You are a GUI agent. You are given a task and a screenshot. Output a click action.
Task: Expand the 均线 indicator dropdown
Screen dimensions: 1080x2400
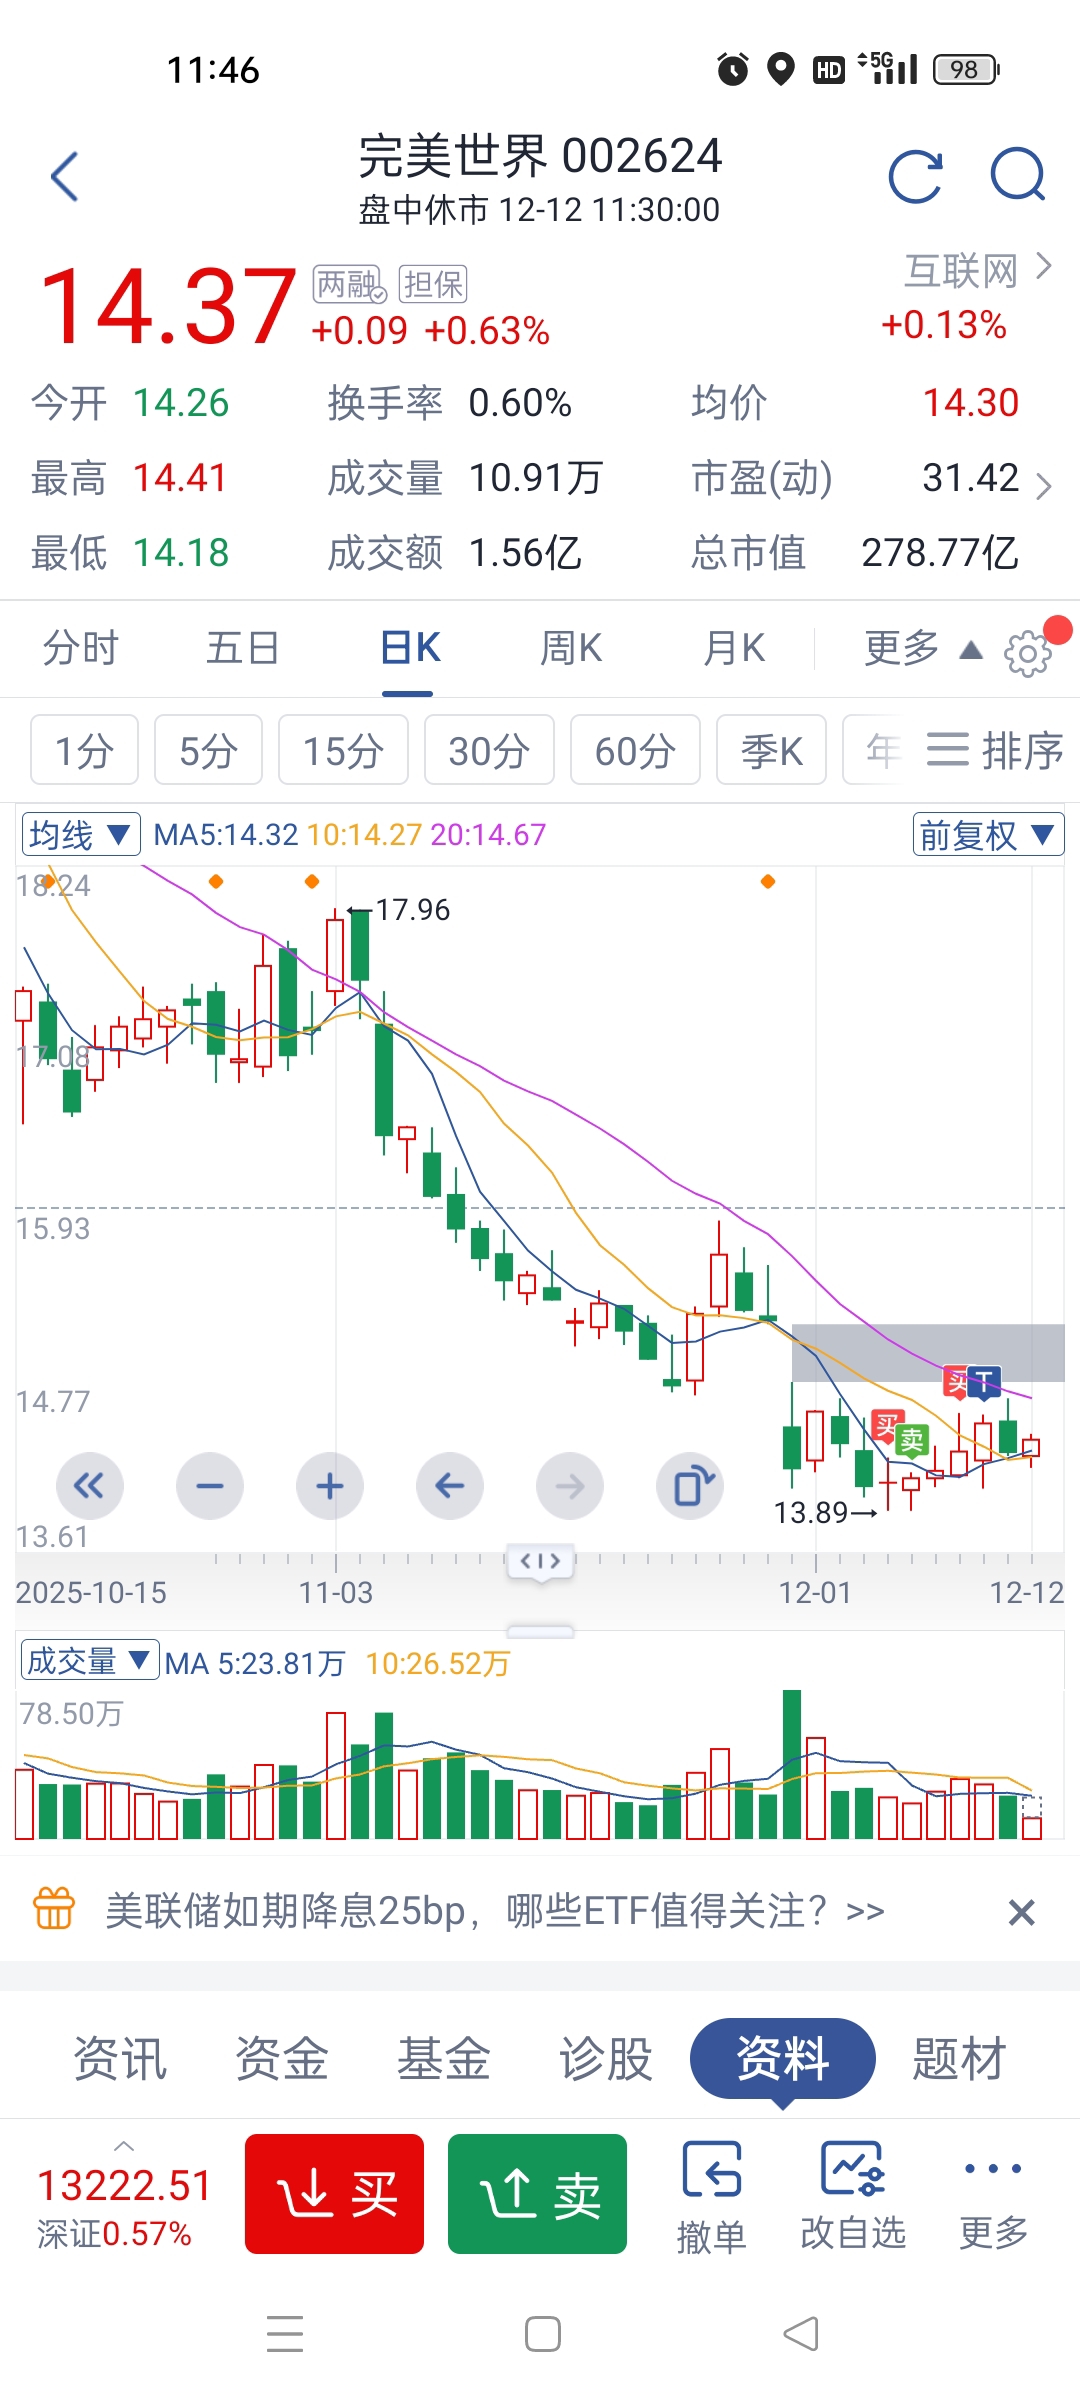(81, 834)
